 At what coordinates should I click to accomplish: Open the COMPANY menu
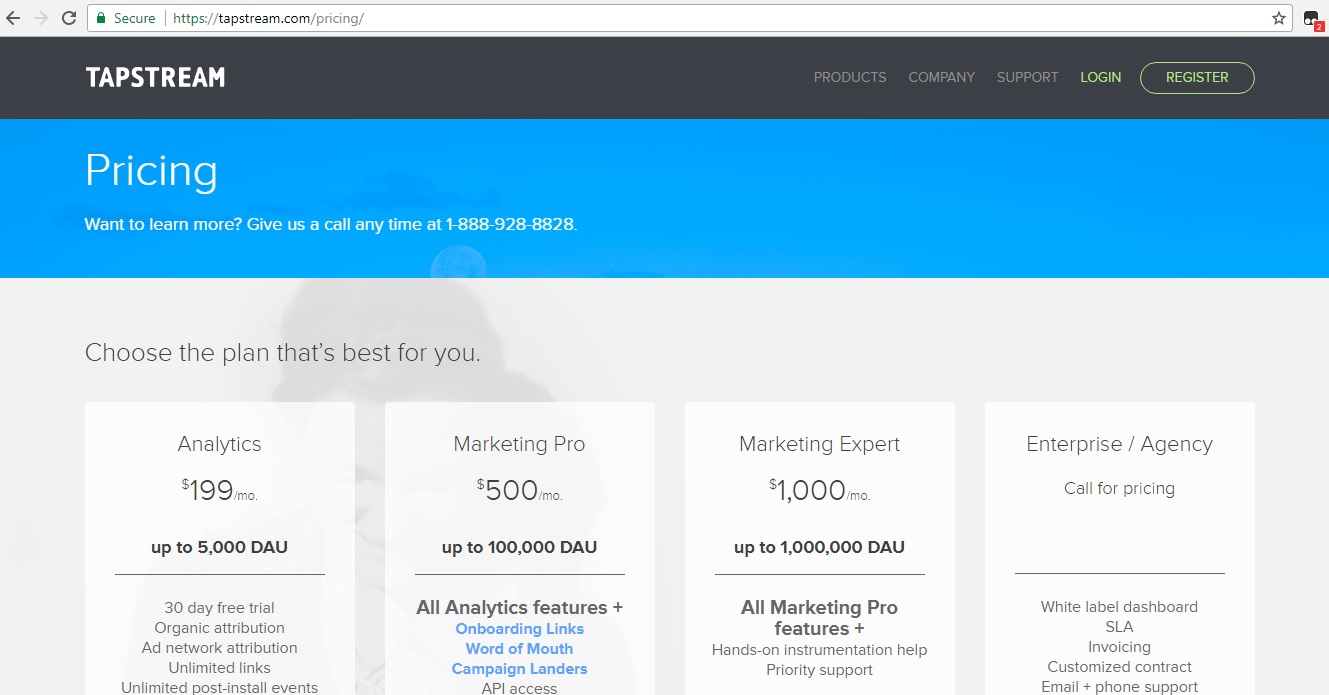941,77
